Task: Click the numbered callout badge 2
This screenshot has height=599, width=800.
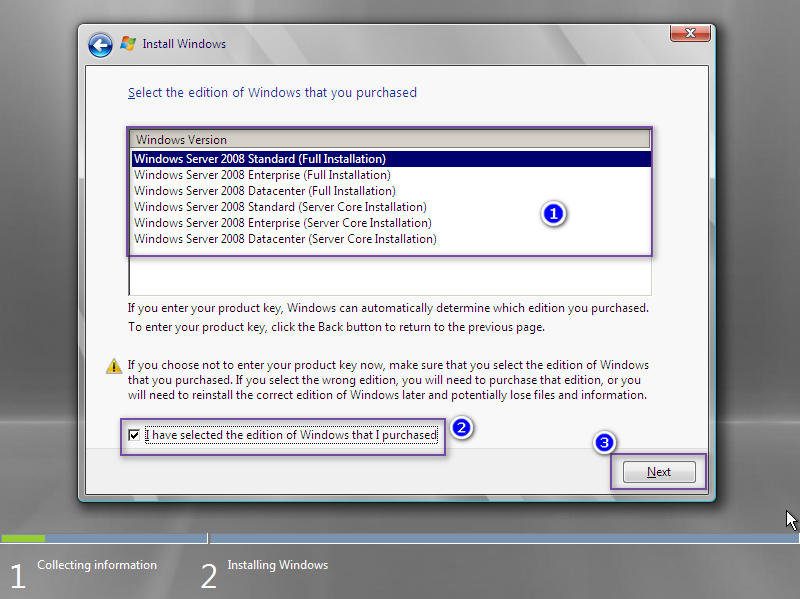Action: (461, 427)
